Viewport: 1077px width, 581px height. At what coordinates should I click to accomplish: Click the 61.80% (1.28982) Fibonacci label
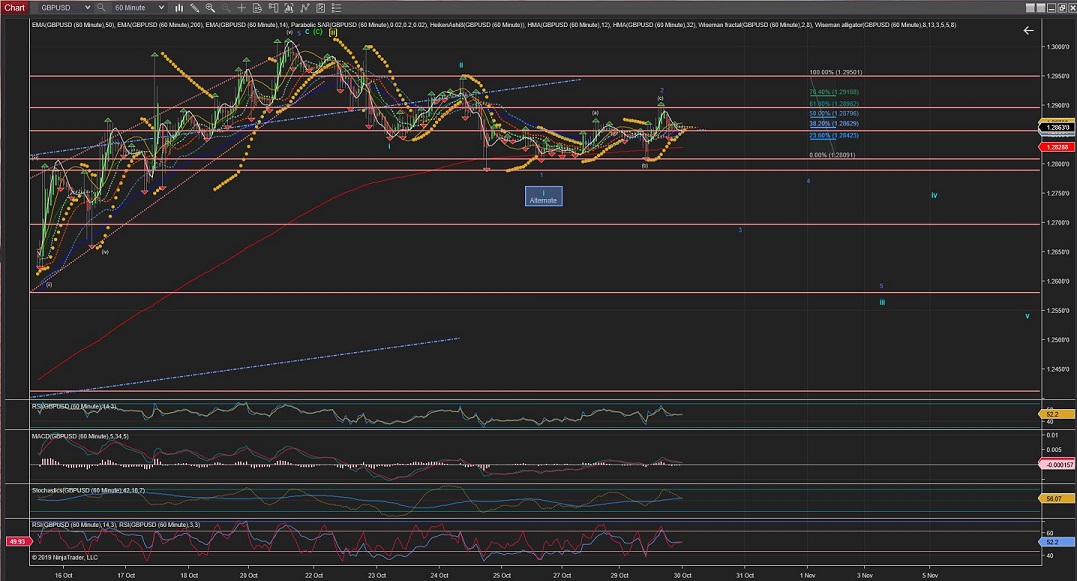point(834,104)
